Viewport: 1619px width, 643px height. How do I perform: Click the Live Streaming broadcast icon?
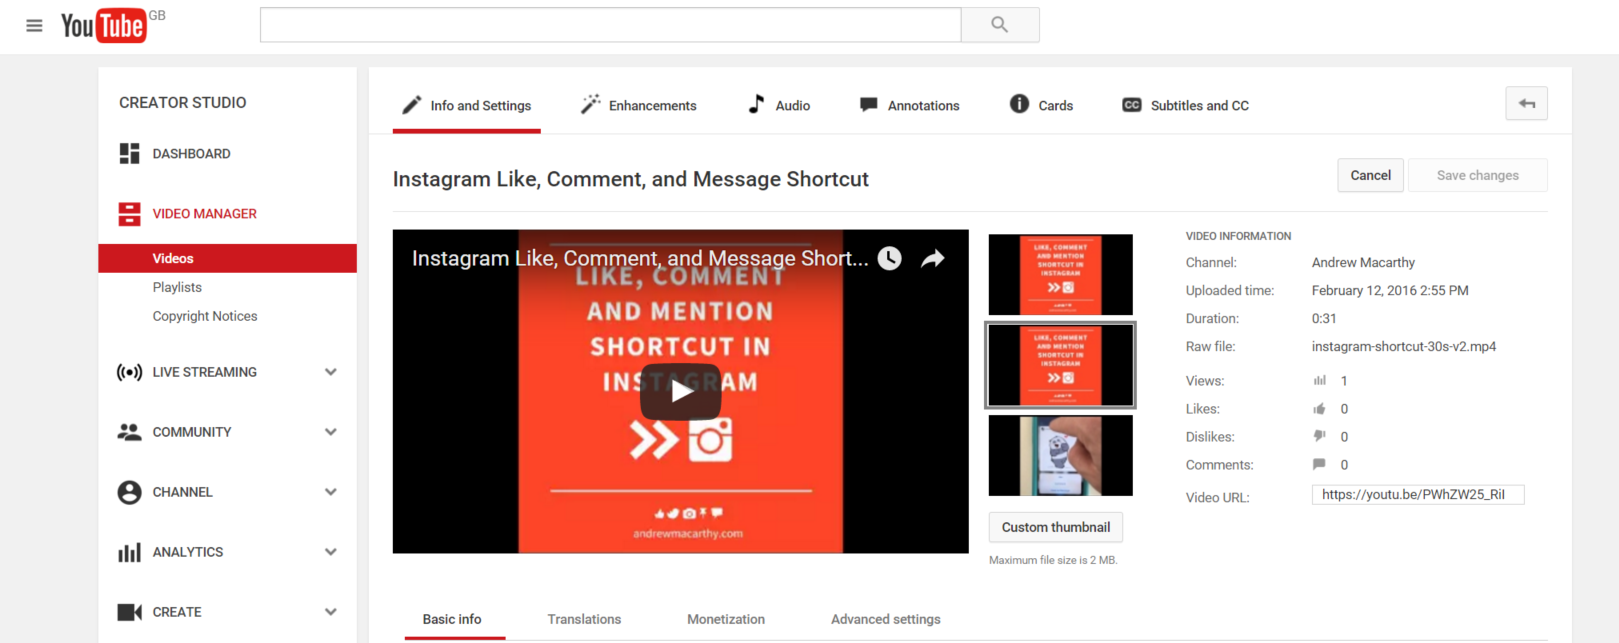129,372
